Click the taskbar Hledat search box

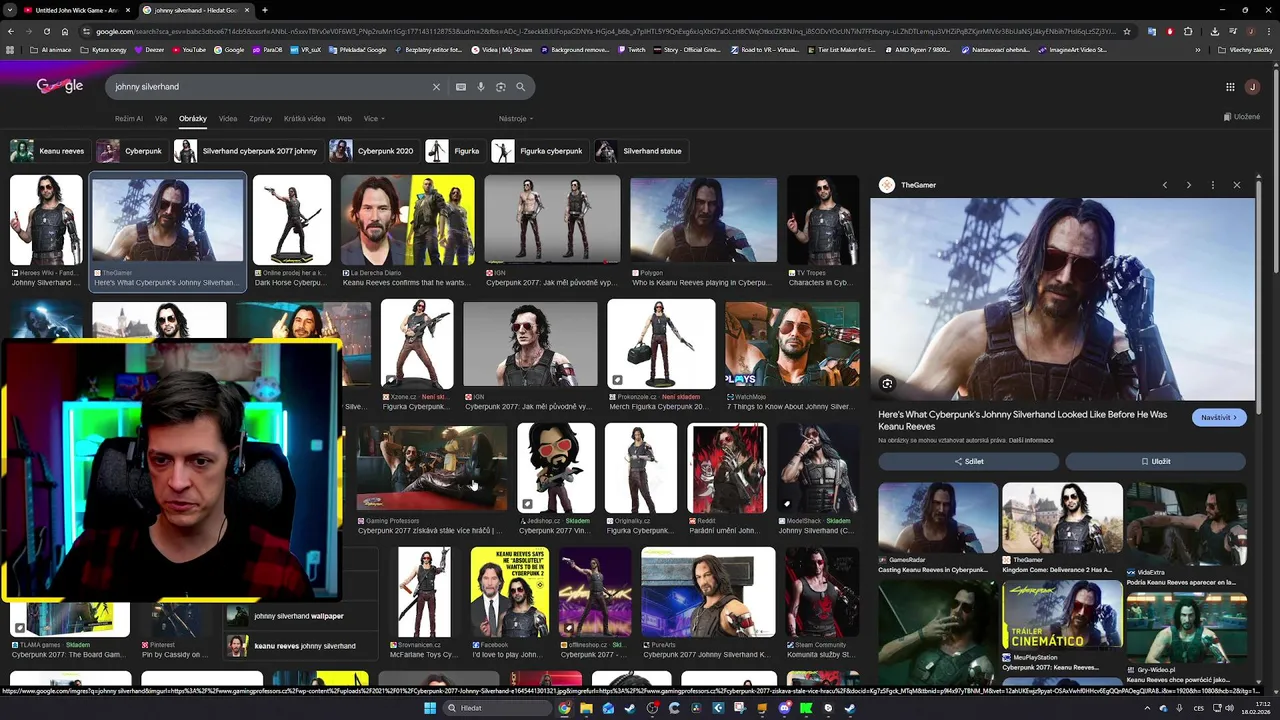[x=497, y=708]
